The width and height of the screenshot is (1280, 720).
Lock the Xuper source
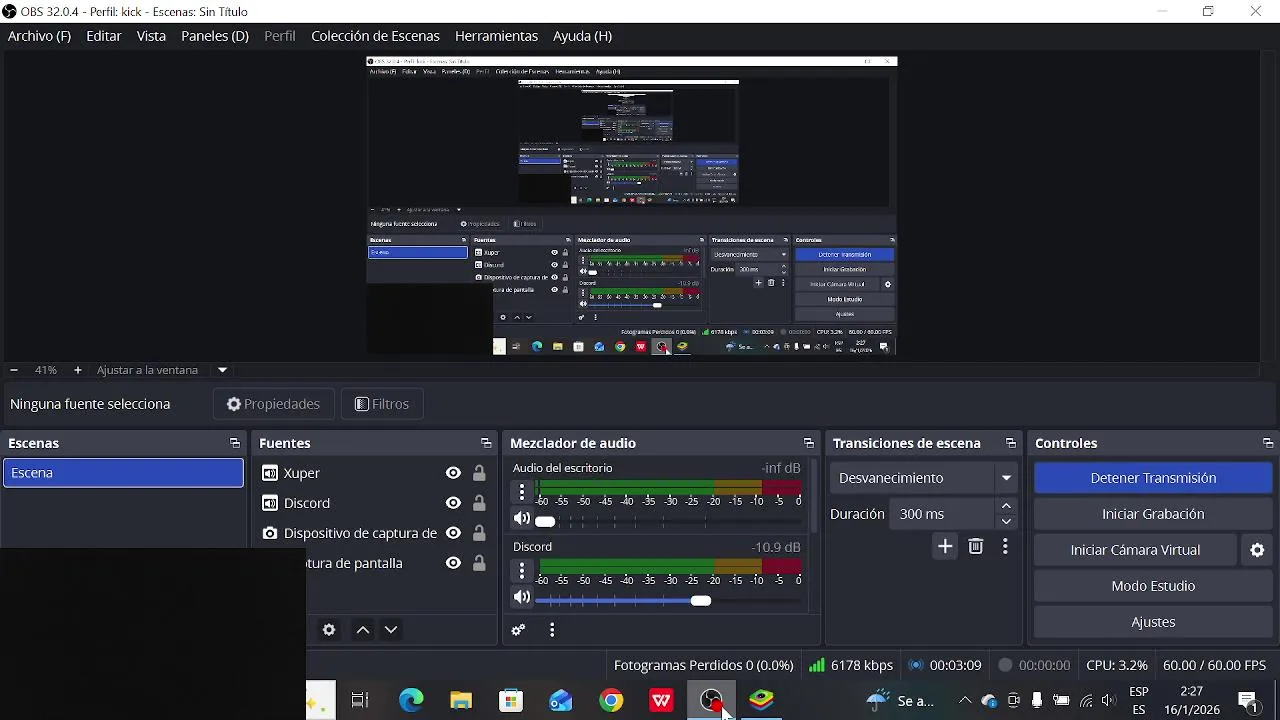[x=479, y=473]
